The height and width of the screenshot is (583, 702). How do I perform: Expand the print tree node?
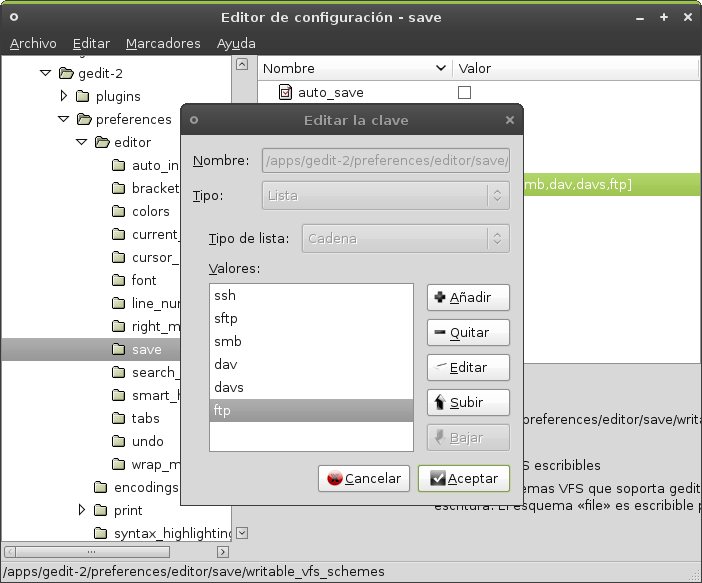81,510
